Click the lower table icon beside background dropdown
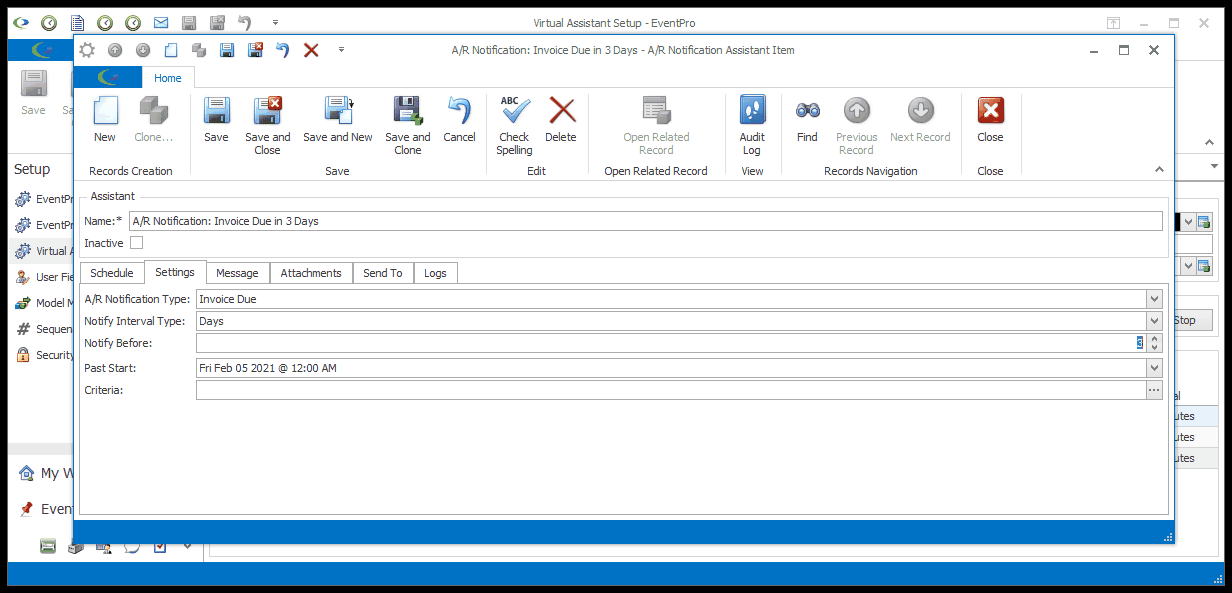1232x593 pixels. 1204,266
